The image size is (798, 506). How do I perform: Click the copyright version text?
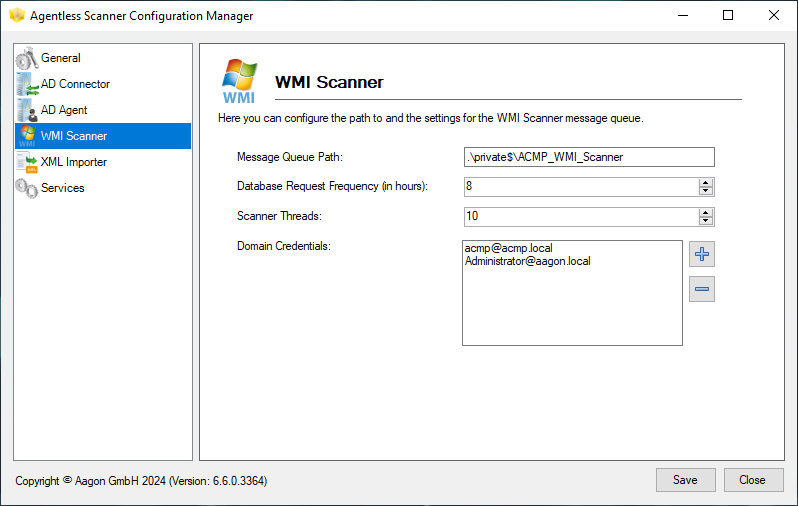[141, 481]
